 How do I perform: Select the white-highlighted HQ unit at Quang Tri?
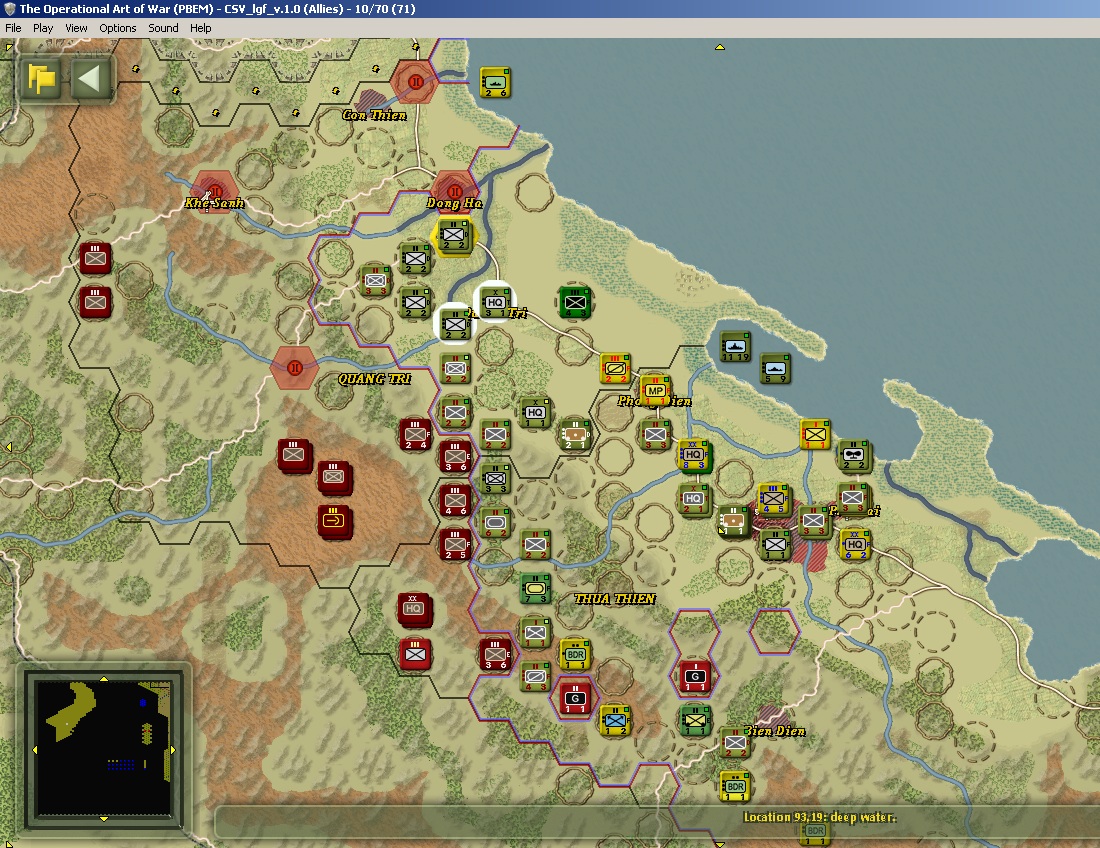495,302
